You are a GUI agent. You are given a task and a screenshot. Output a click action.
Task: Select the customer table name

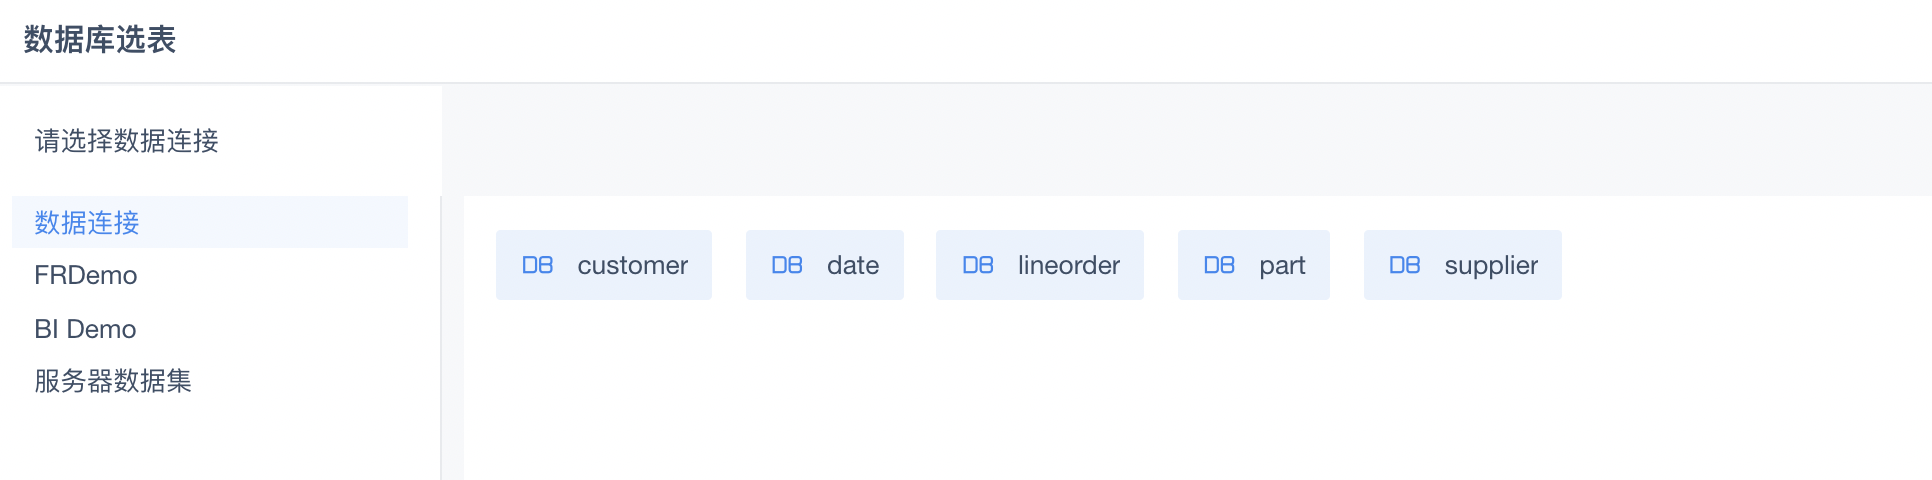coord(633,265)
